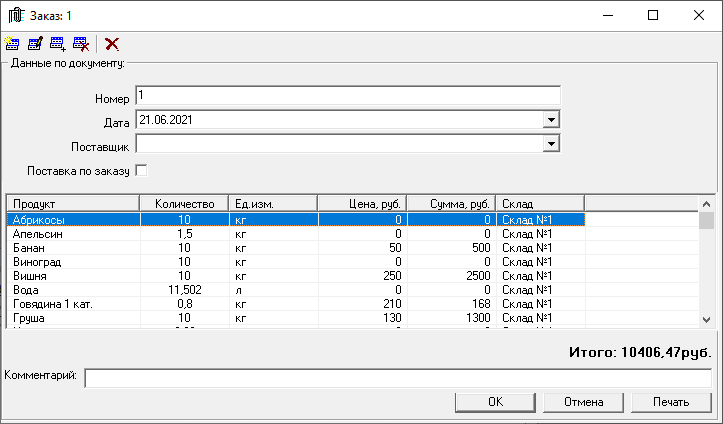Viewport: 723px width, 424px height.
Task: Click the app icon in title bar
Action: (x=16, y=16)
